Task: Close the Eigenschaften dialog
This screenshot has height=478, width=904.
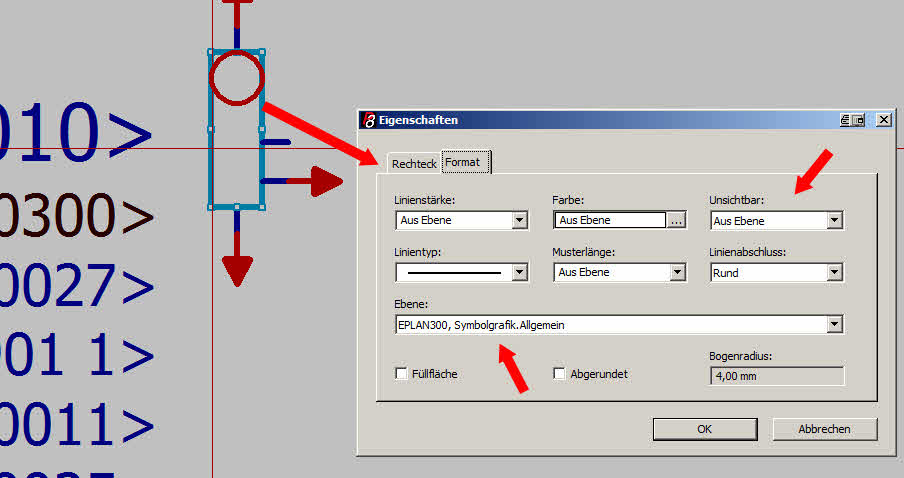Action: [x=884, y=120]
